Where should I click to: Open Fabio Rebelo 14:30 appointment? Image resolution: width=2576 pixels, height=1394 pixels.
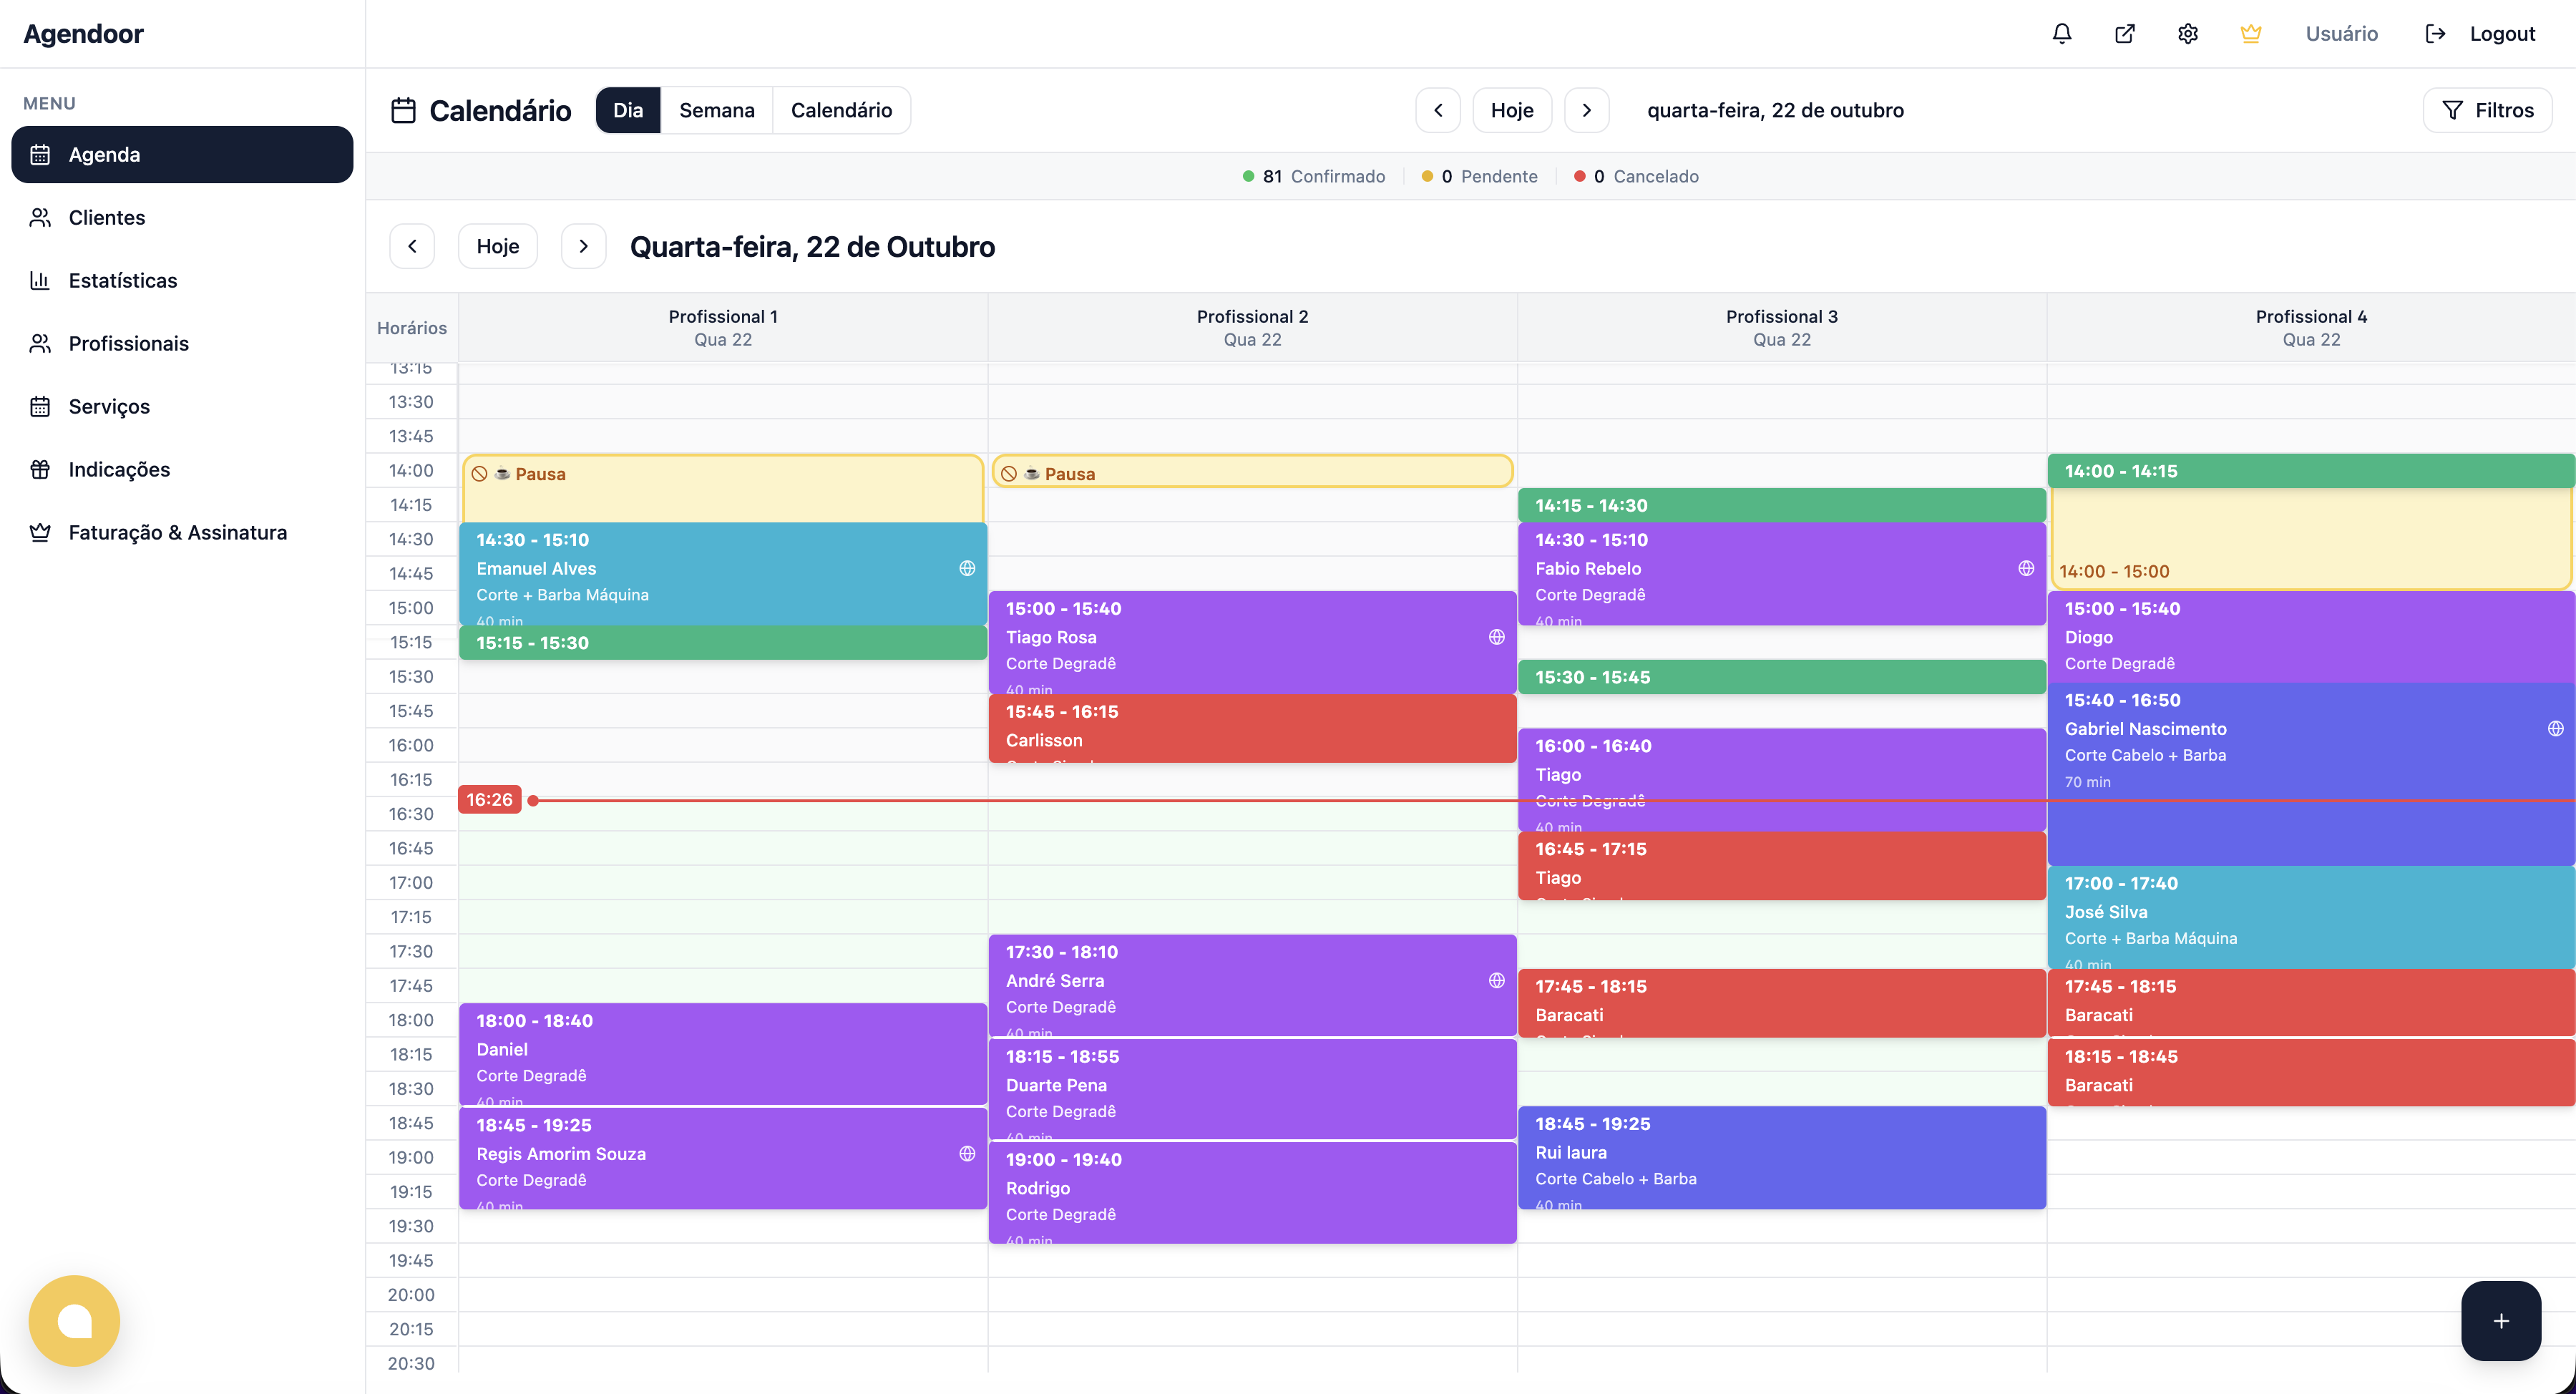1781,574
